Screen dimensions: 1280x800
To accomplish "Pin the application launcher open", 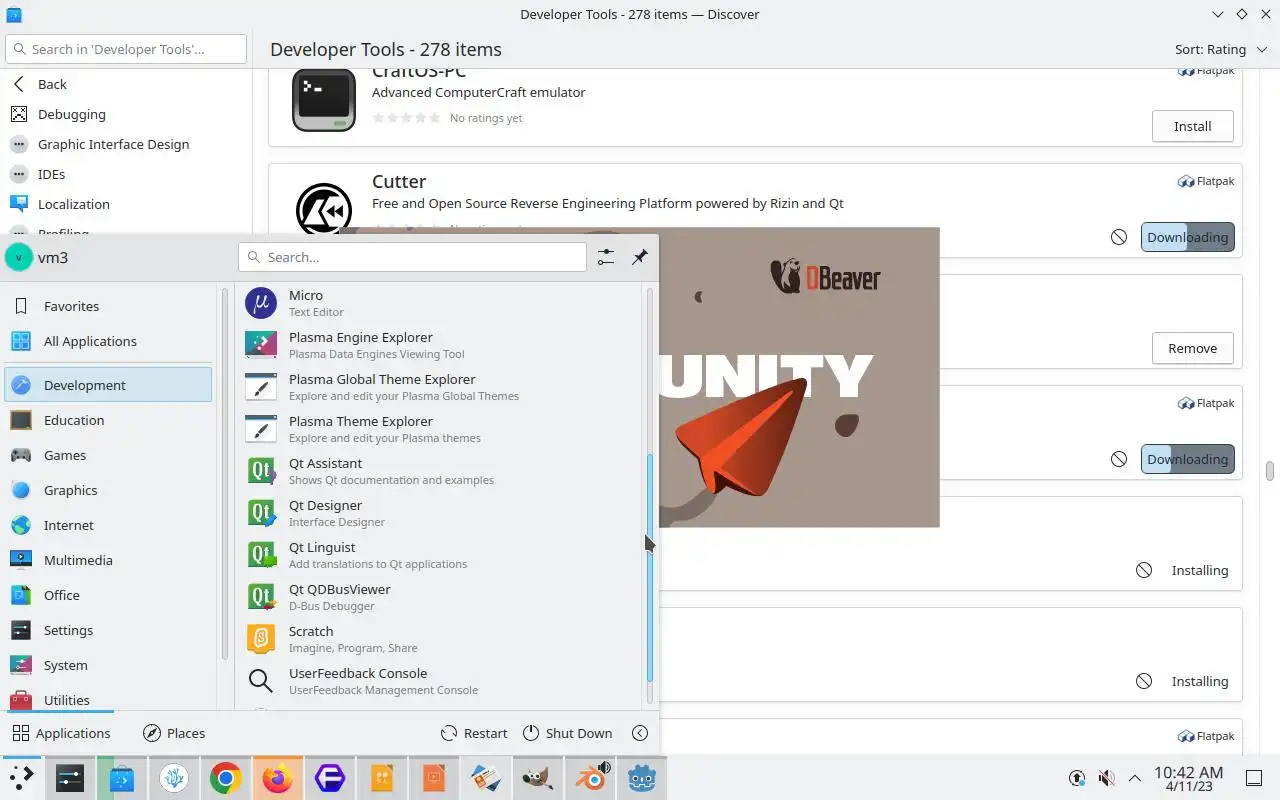I will pos(640,257).
